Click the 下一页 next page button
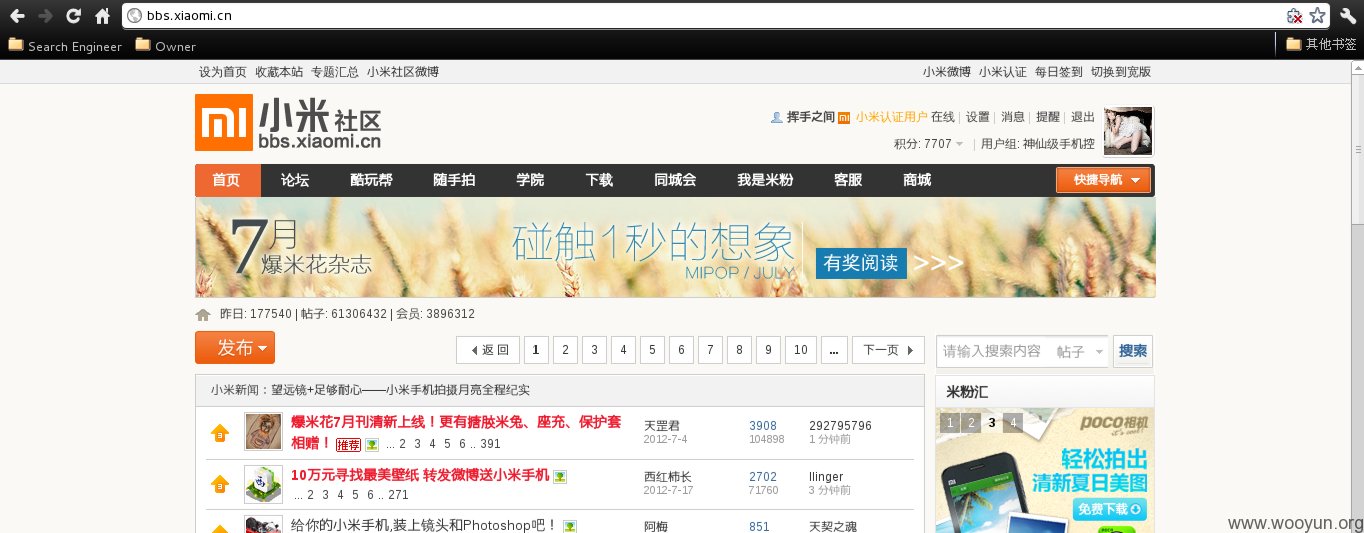Viewport: 1364px width, 533px height. (888, 350)
